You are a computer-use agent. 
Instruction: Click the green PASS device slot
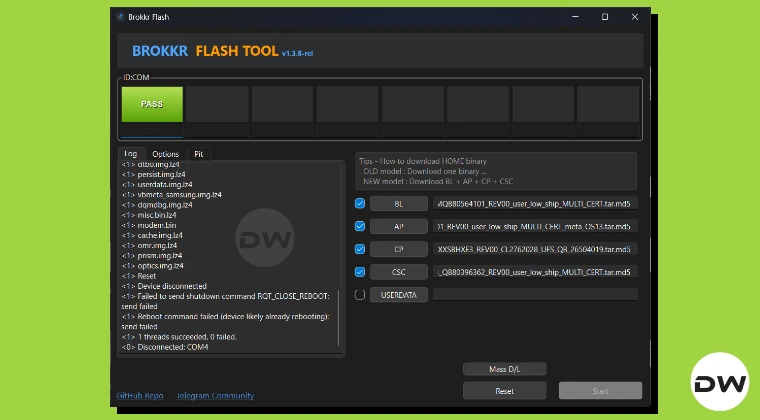[x=152, y=104]
